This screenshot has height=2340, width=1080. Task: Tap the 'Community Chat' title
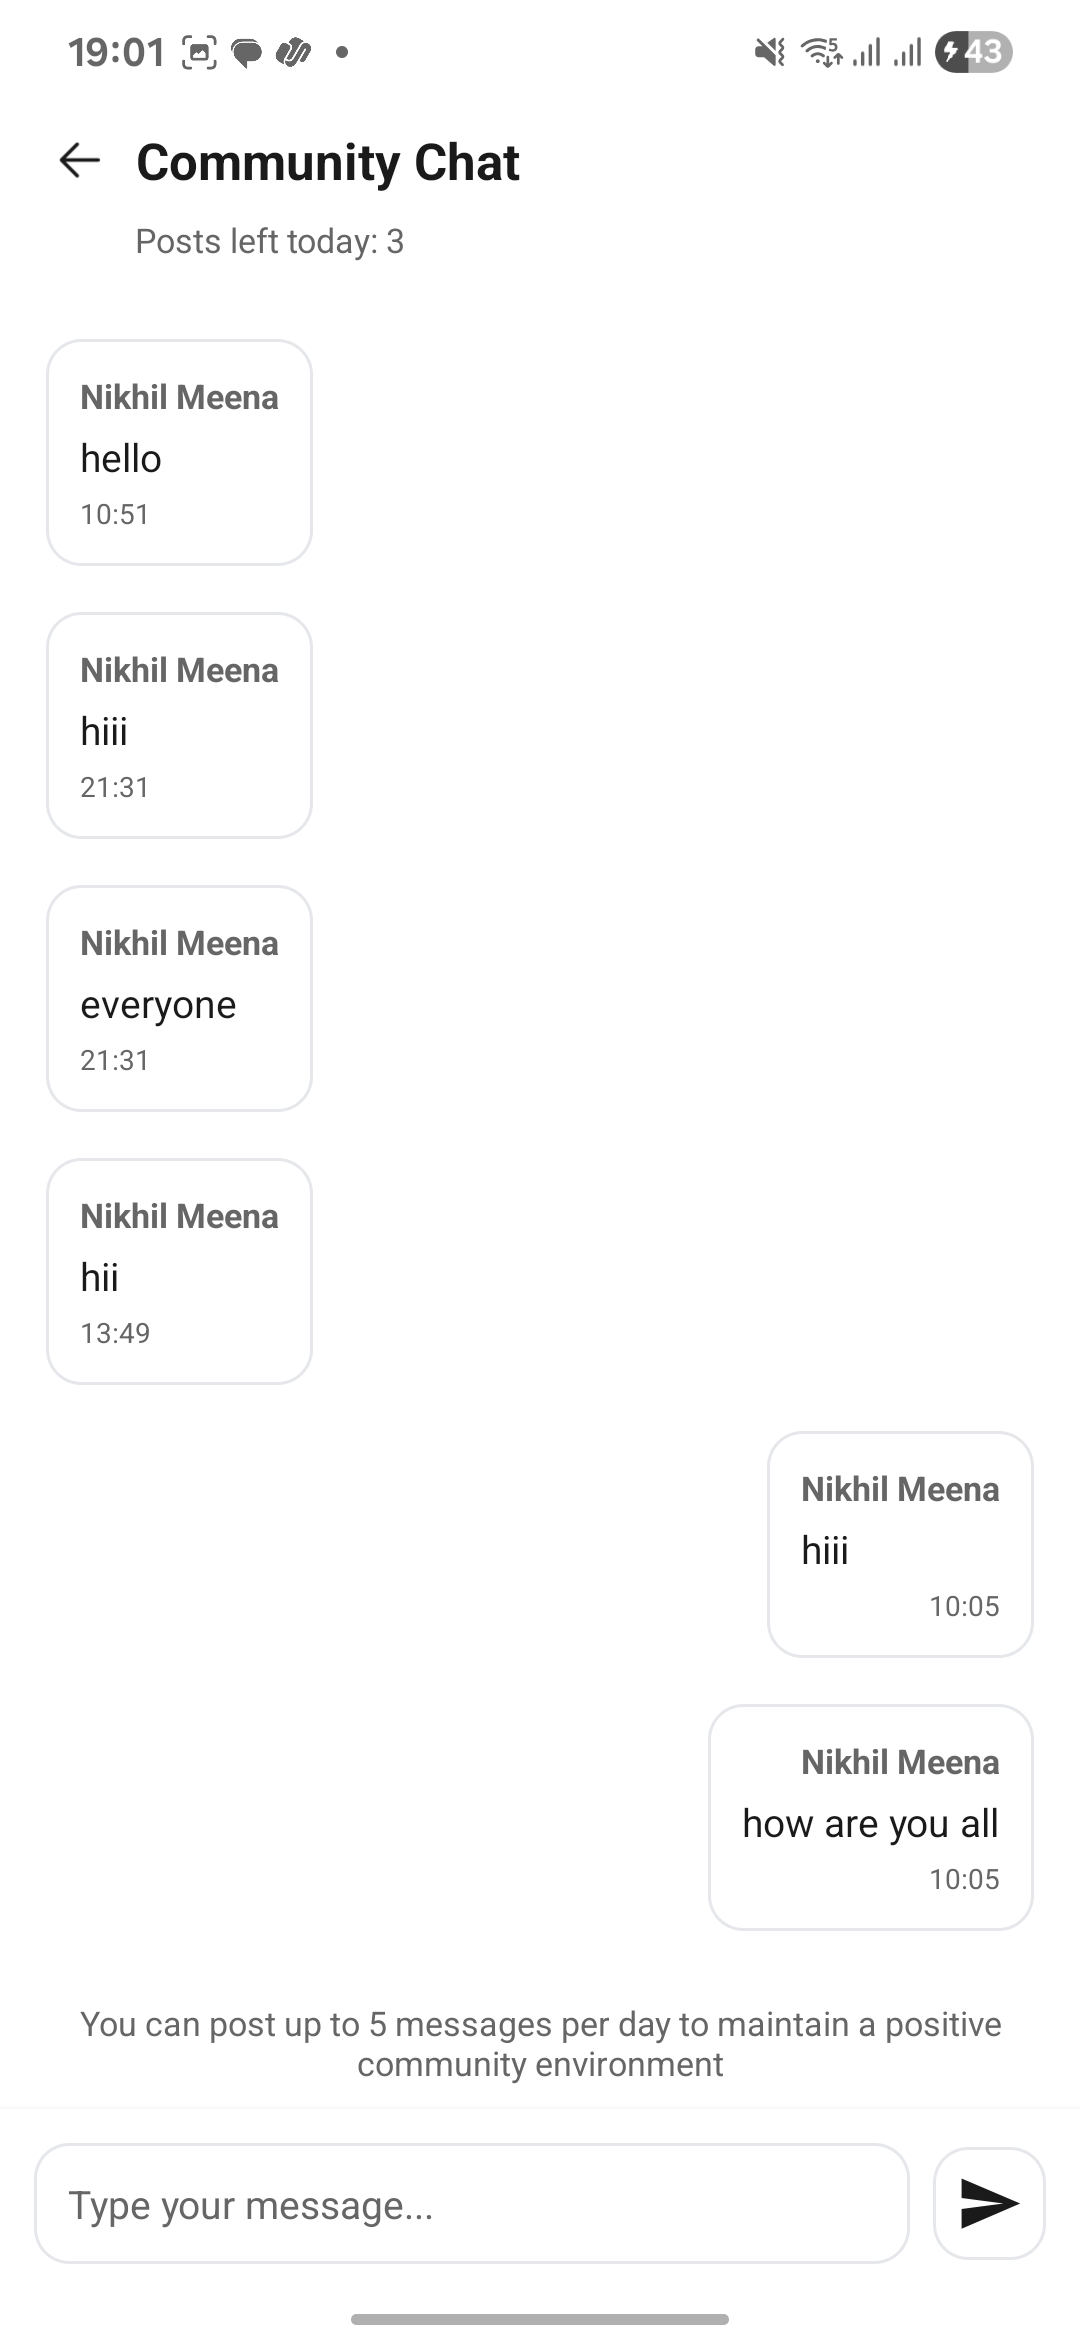tap(328, 162)
